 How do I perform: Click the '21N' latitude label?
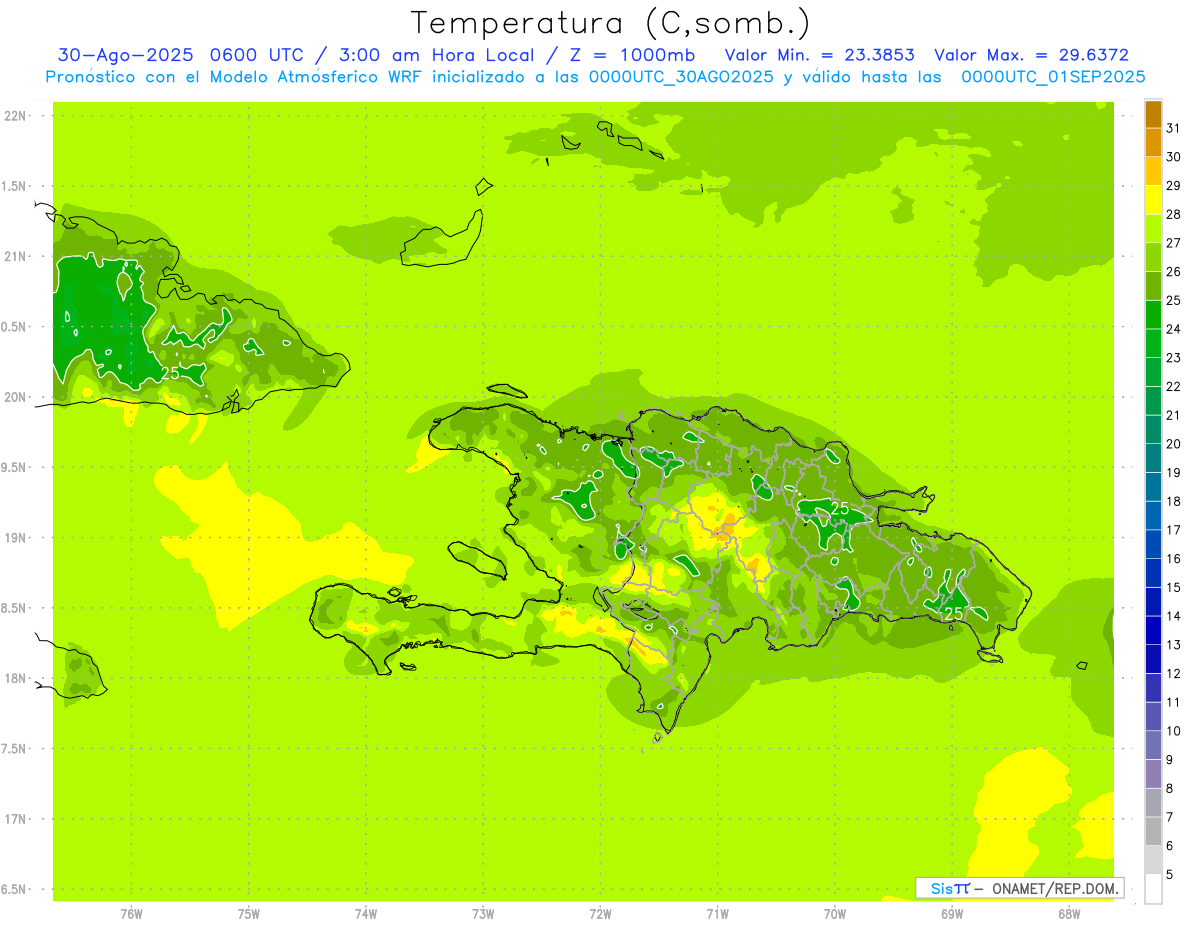[16, 257]
